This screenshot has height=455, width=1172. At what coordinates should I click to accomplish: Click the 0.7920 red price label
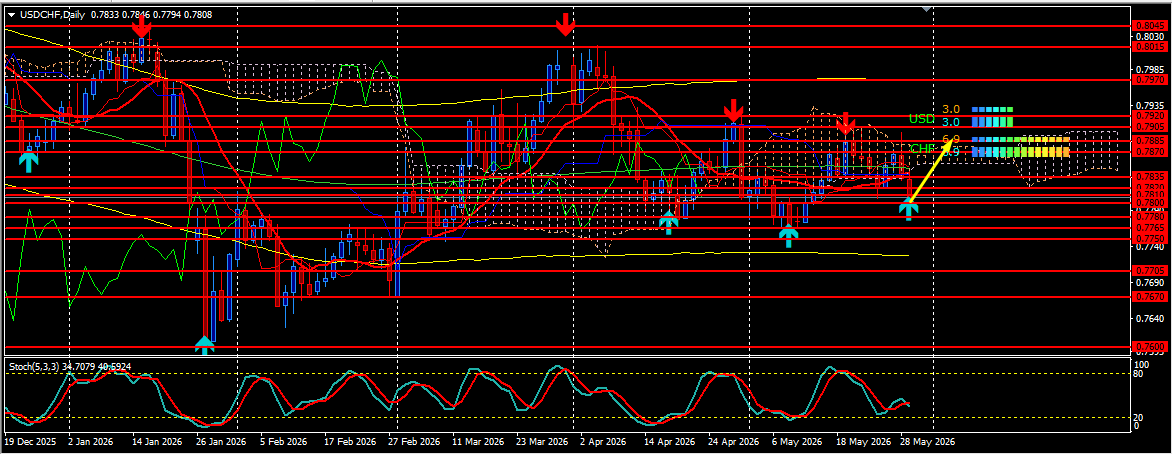(x=1151, y=116)
